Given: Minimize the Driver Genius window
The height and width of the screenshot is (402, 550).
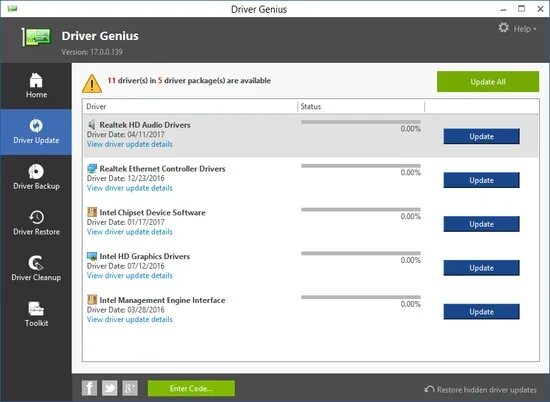Looking at the screenshot, I should (x=503, y=10).
